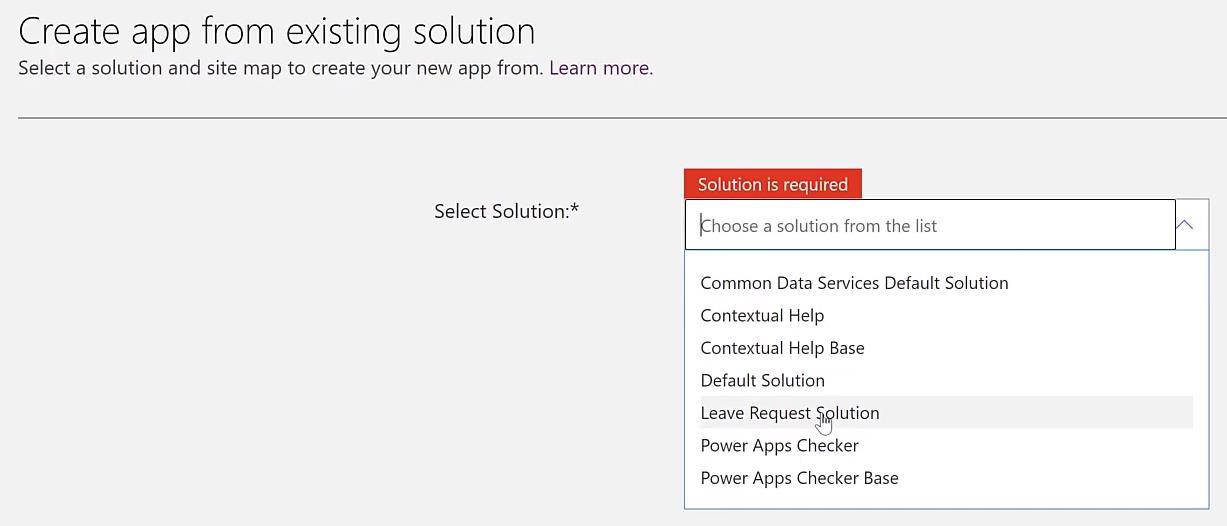
Task: Click the required asterisk after Select Solution
Action: coord(575,209)
